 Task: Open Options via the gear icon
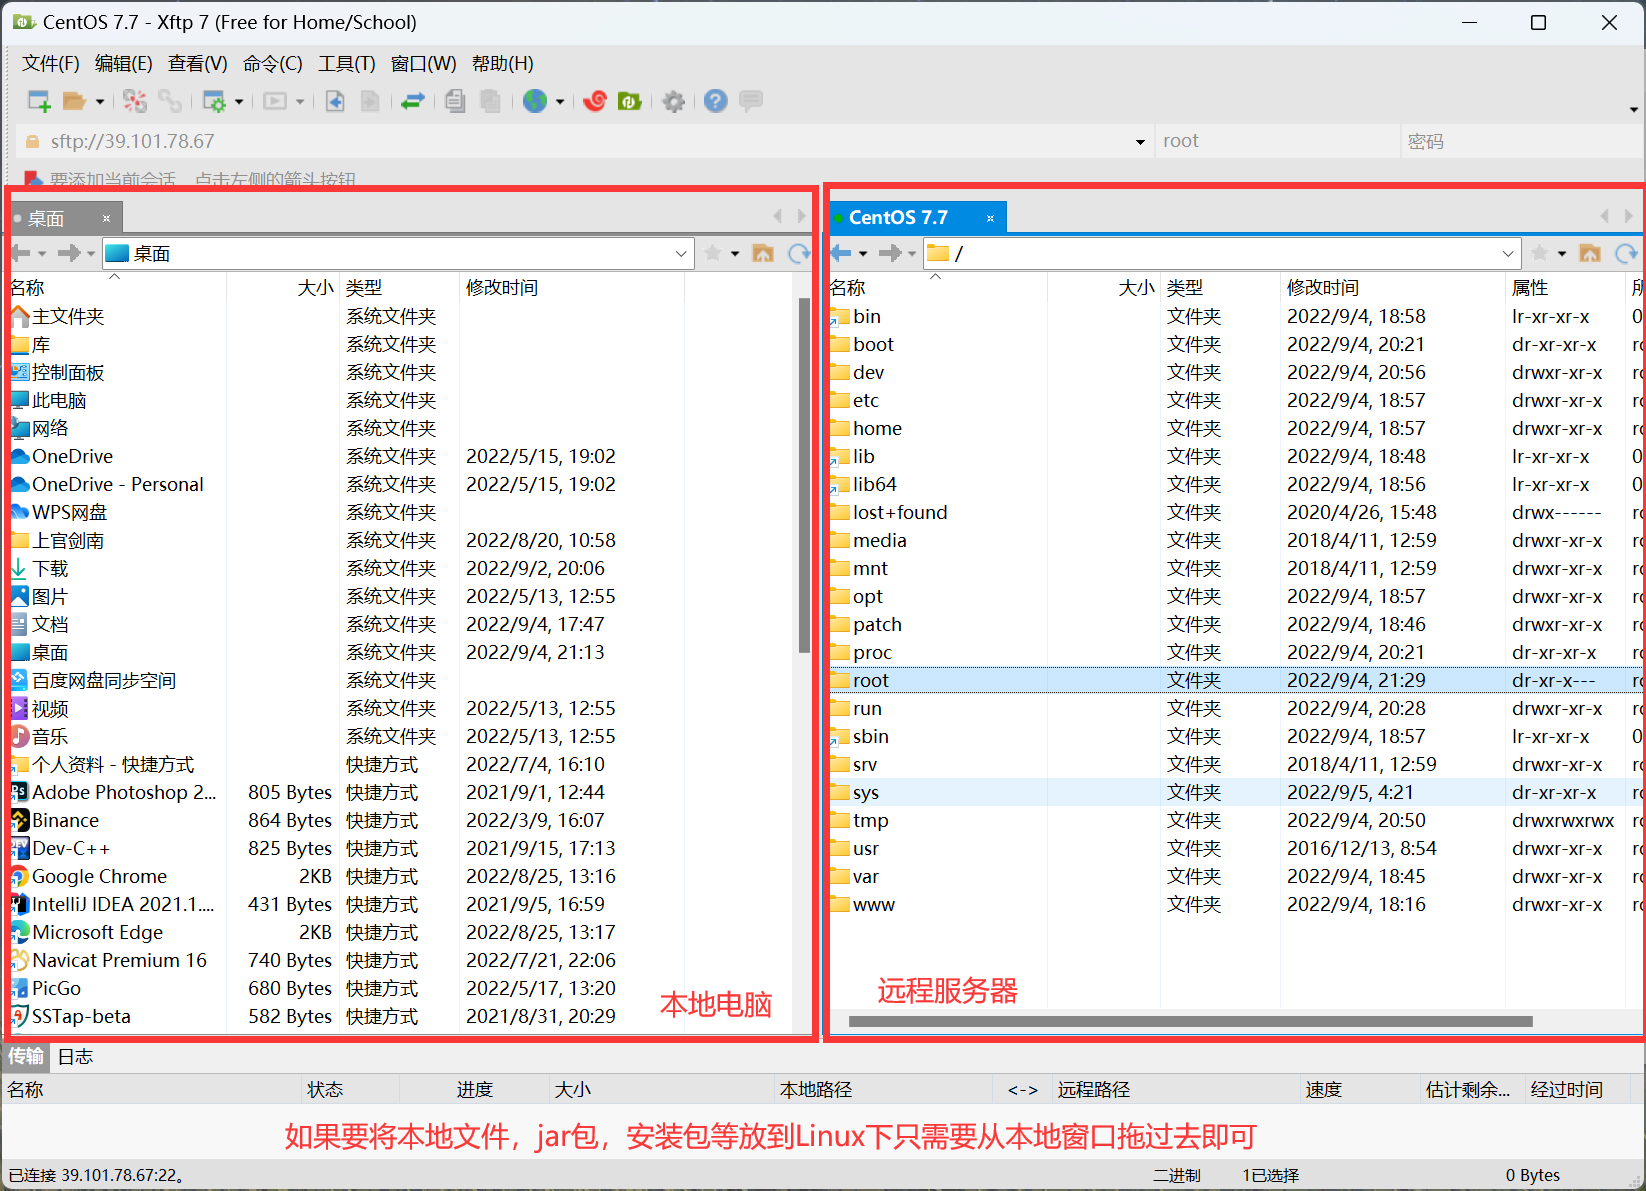[x=674, y=101]
